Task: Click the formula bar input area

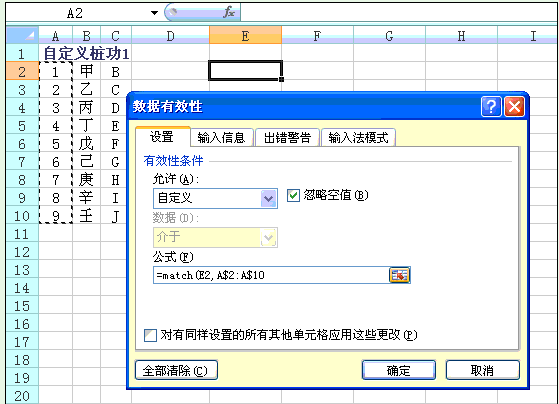Action: (399, 12)
